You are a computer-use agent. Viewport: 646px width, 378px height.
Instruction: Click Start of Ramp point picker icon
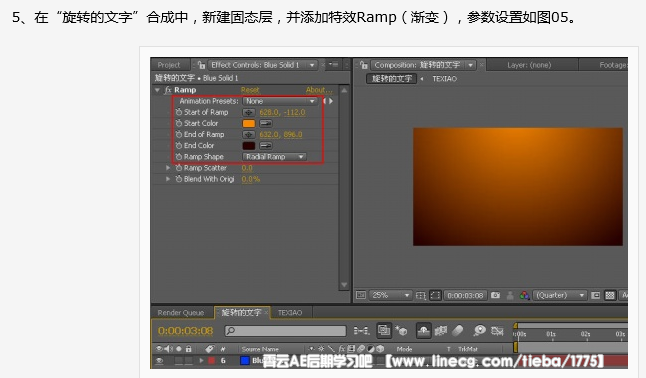[x=248, y=112]
